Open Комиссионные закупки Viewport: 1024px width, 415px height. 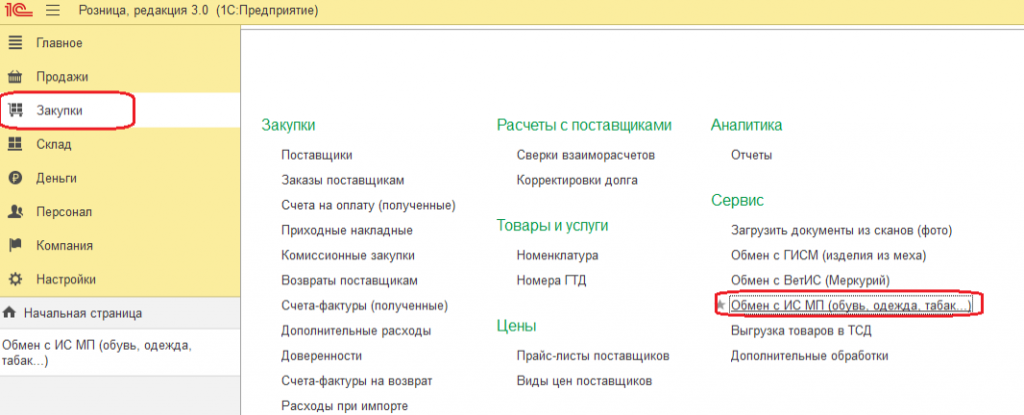point(348,256)
